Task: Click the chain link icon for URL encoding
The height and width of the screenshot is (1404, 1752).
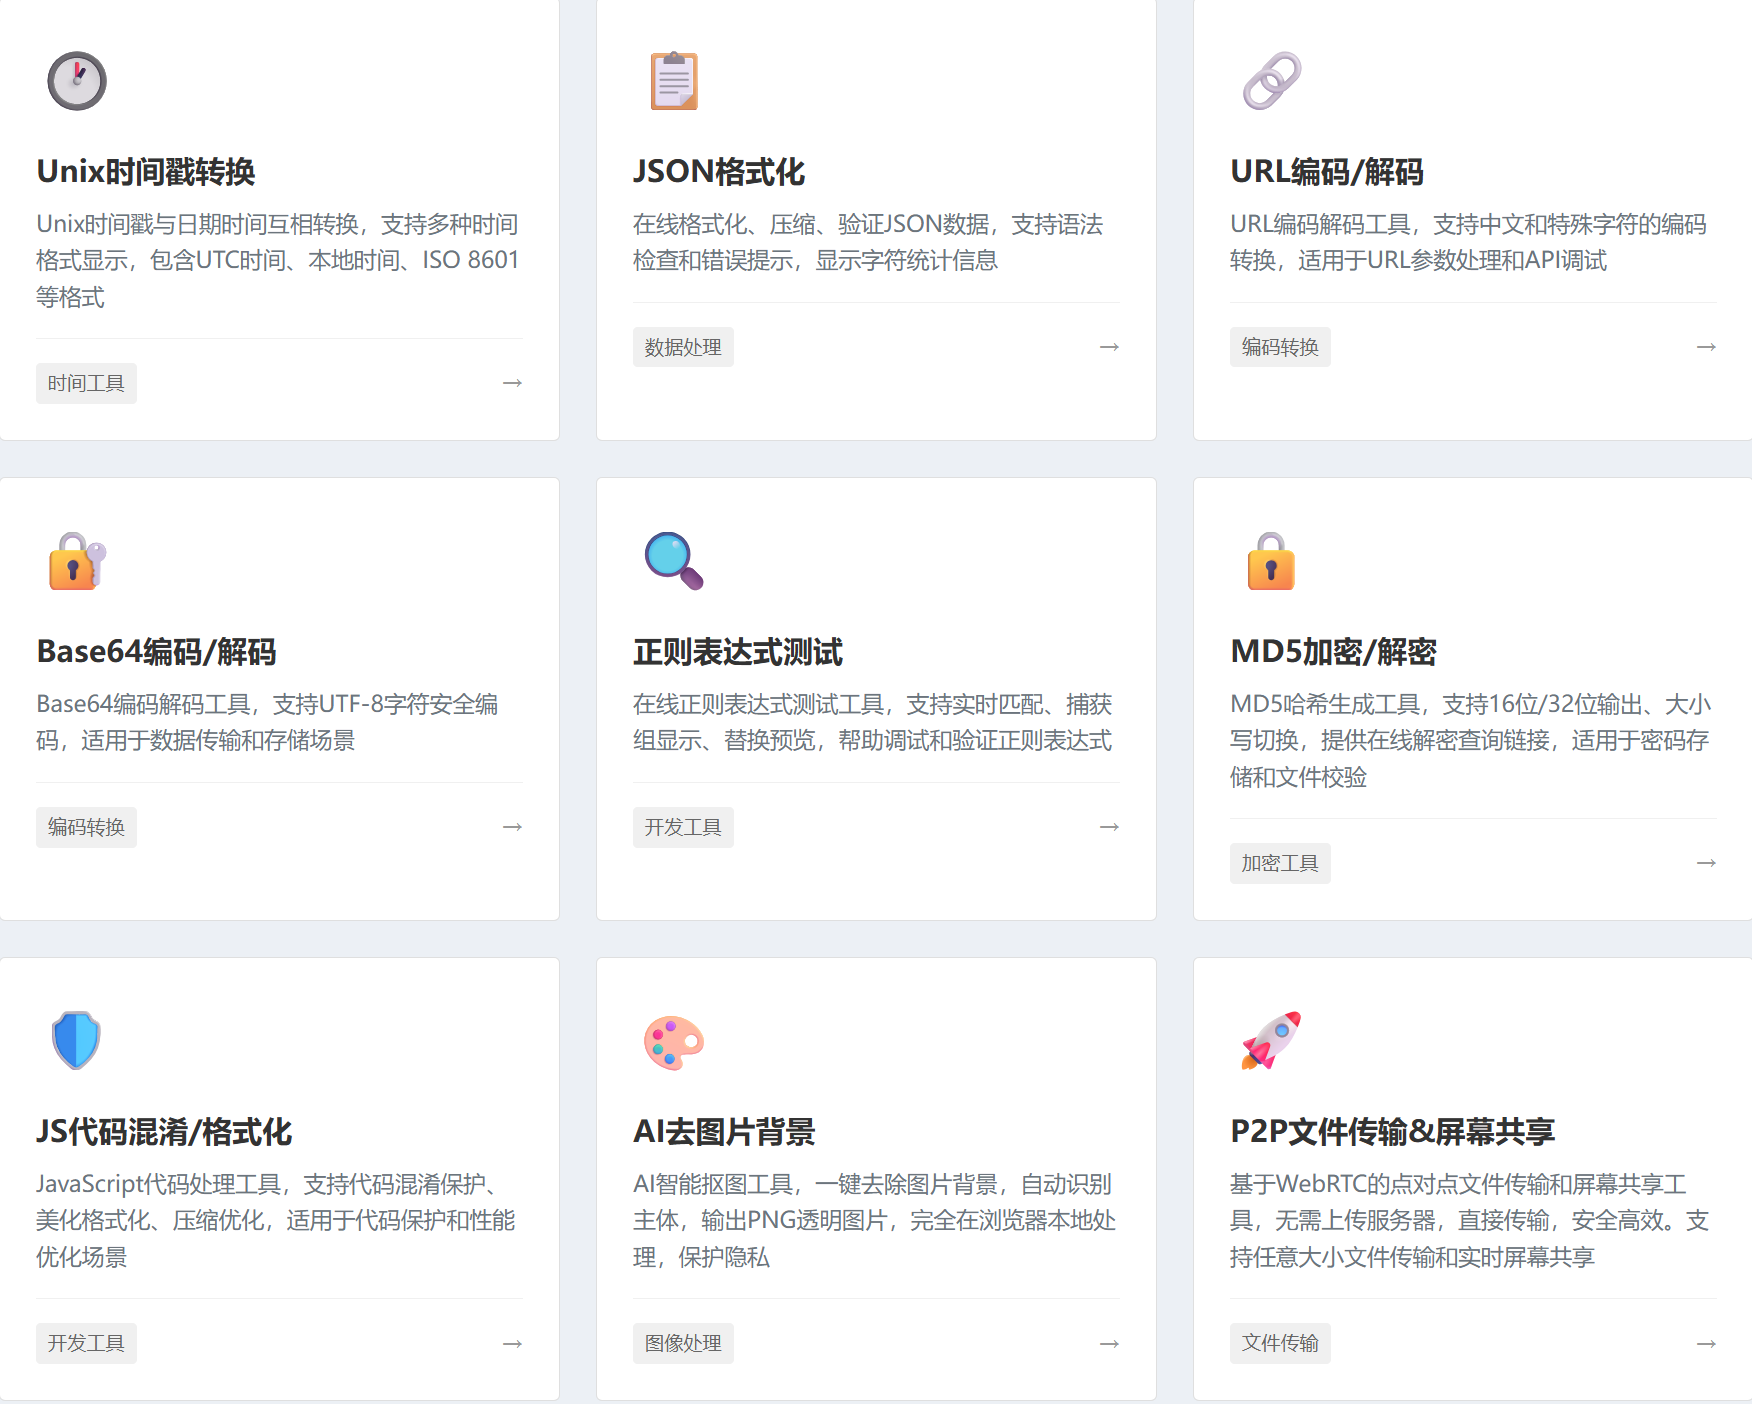Action: [x=1271, y=81]
